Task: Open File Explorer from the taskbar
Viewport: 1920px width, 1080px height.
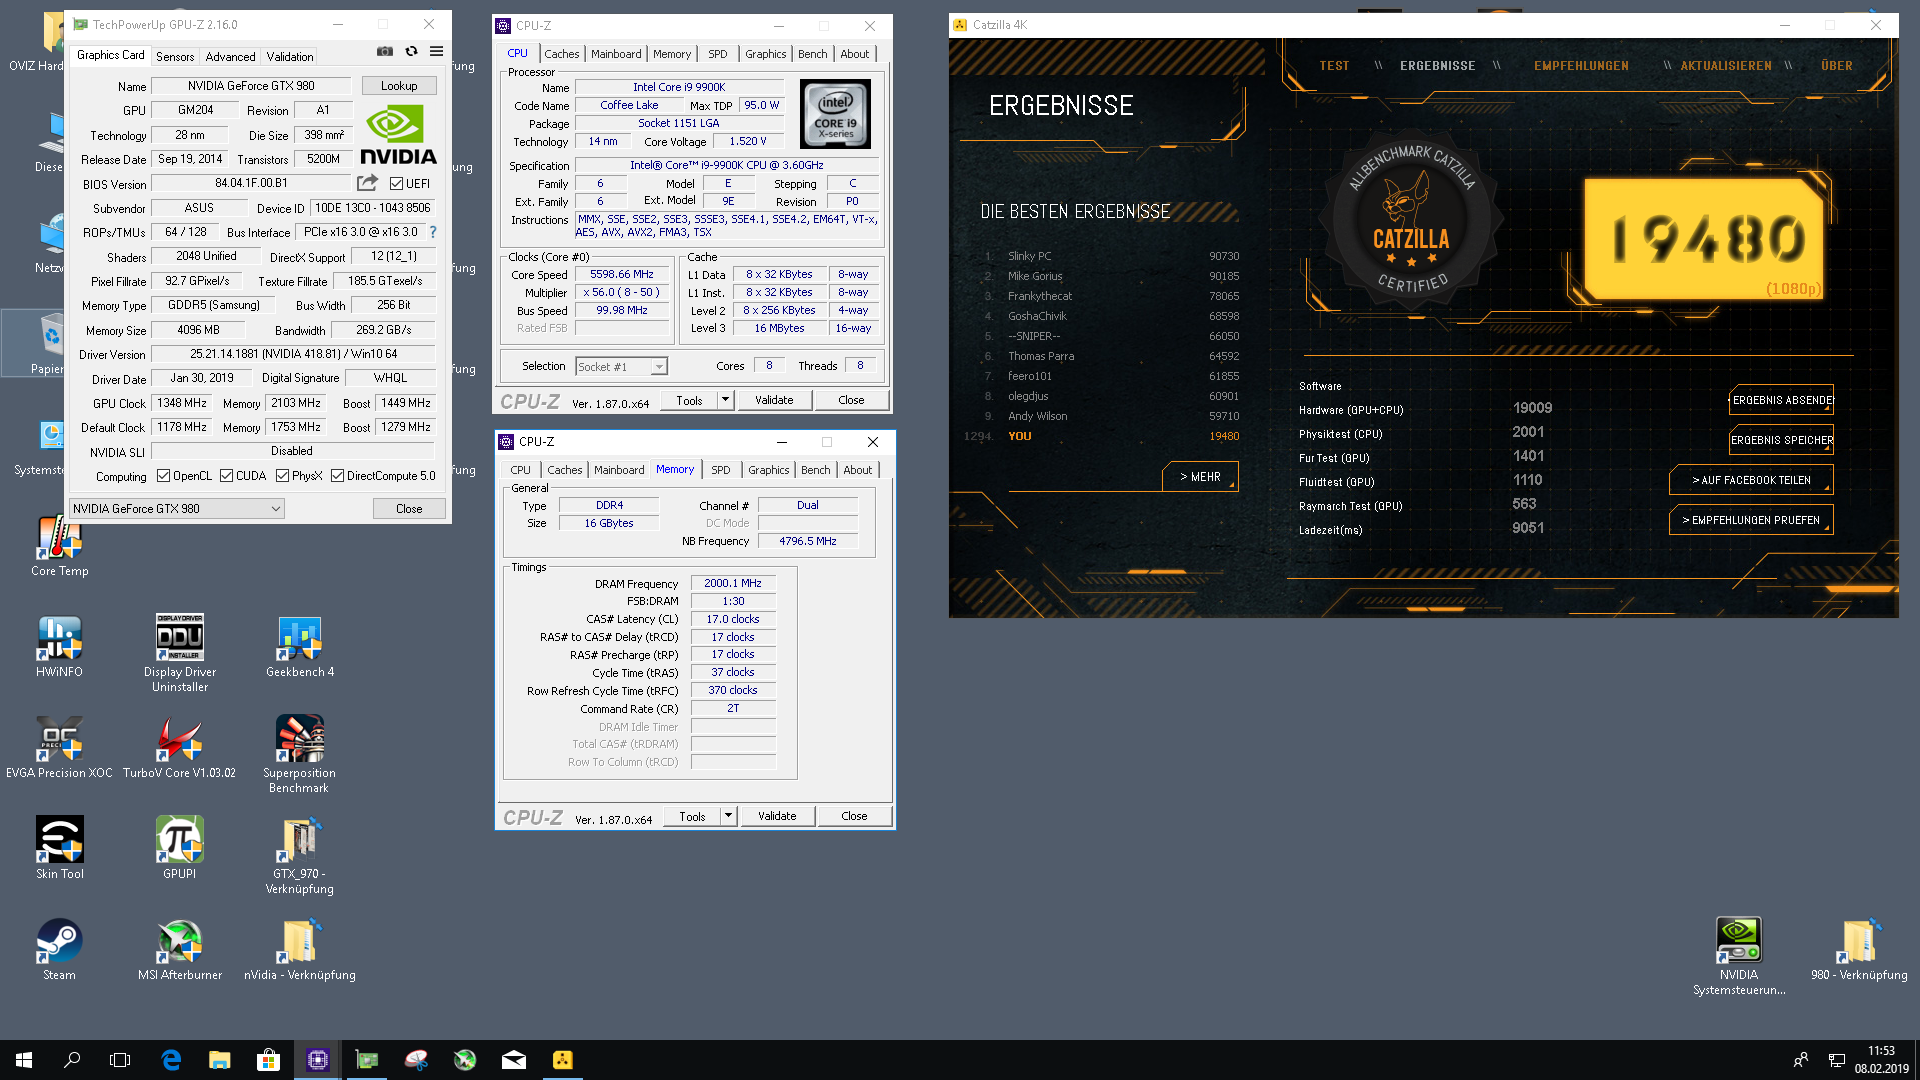Action: (220, 1060)
